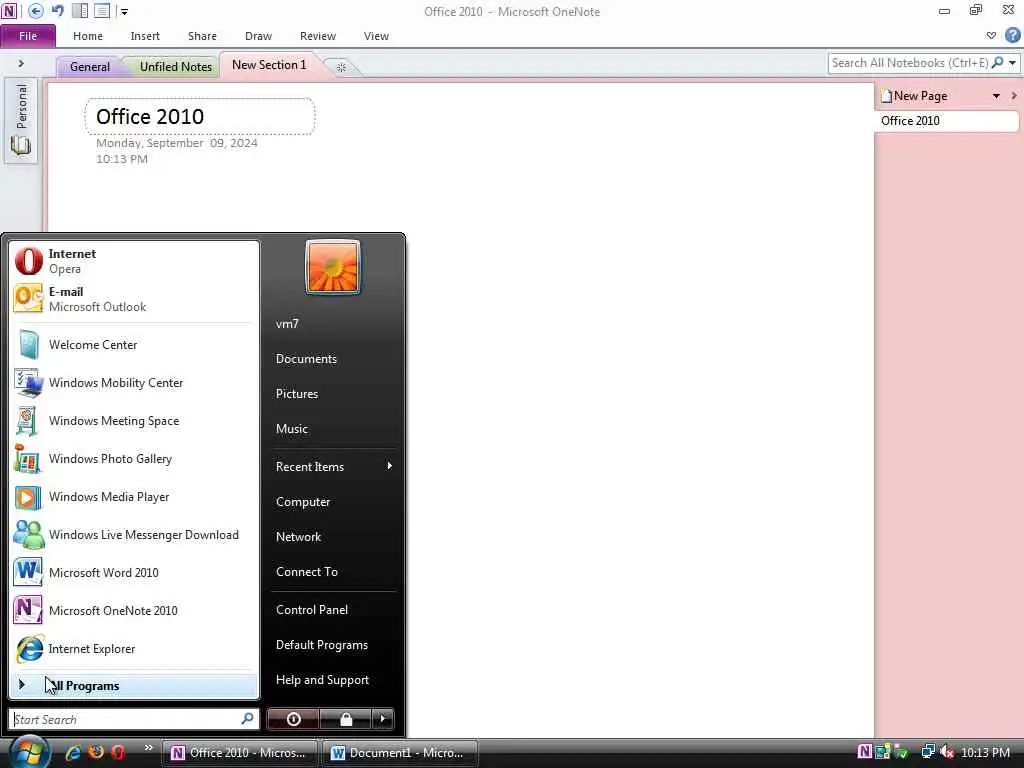This screenshot has height=768, width=1024.
Task: Switch to Document1 Word taskbar button
Action: coord(399,753)
